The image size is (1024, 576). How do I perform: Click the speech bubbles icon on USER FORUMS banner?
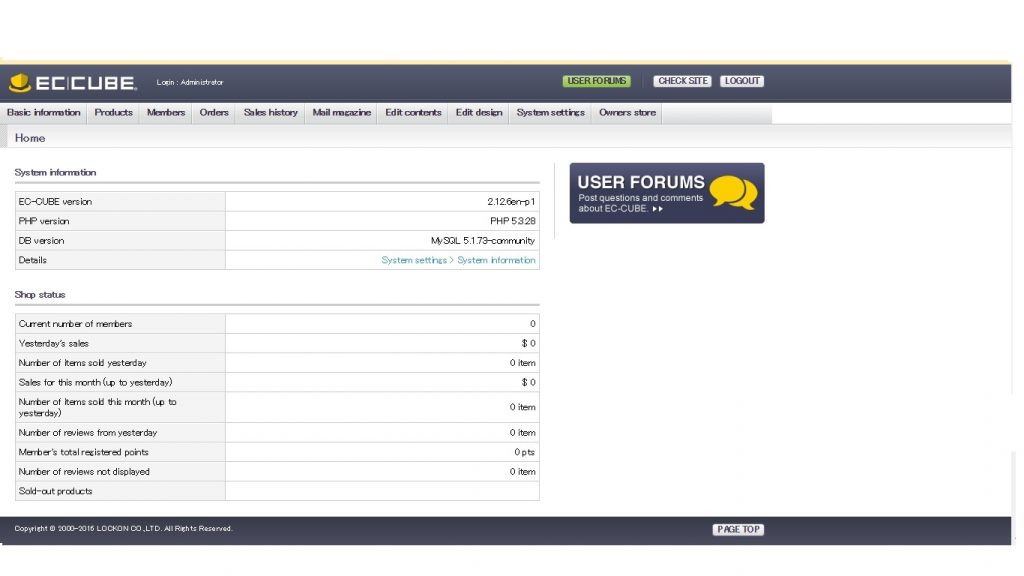click(734, 190)
